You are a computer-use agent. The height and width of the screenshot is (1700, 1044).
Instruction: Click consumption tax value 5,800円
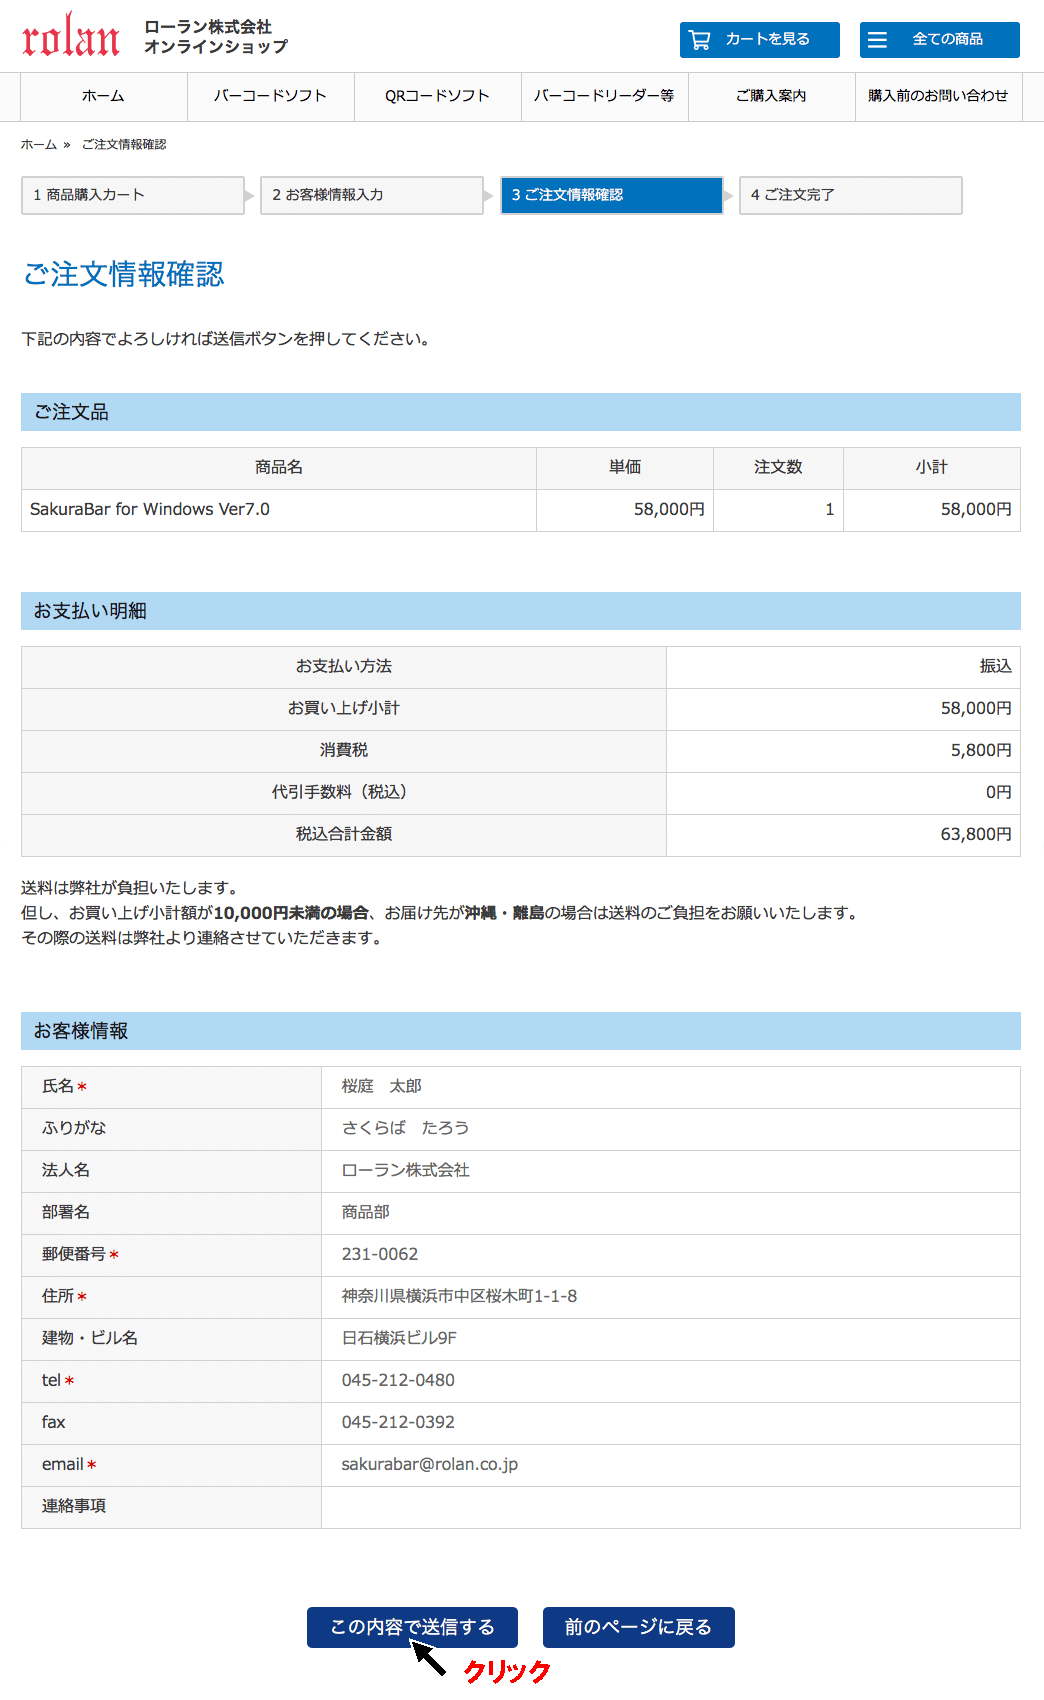(x=981, y=750)
